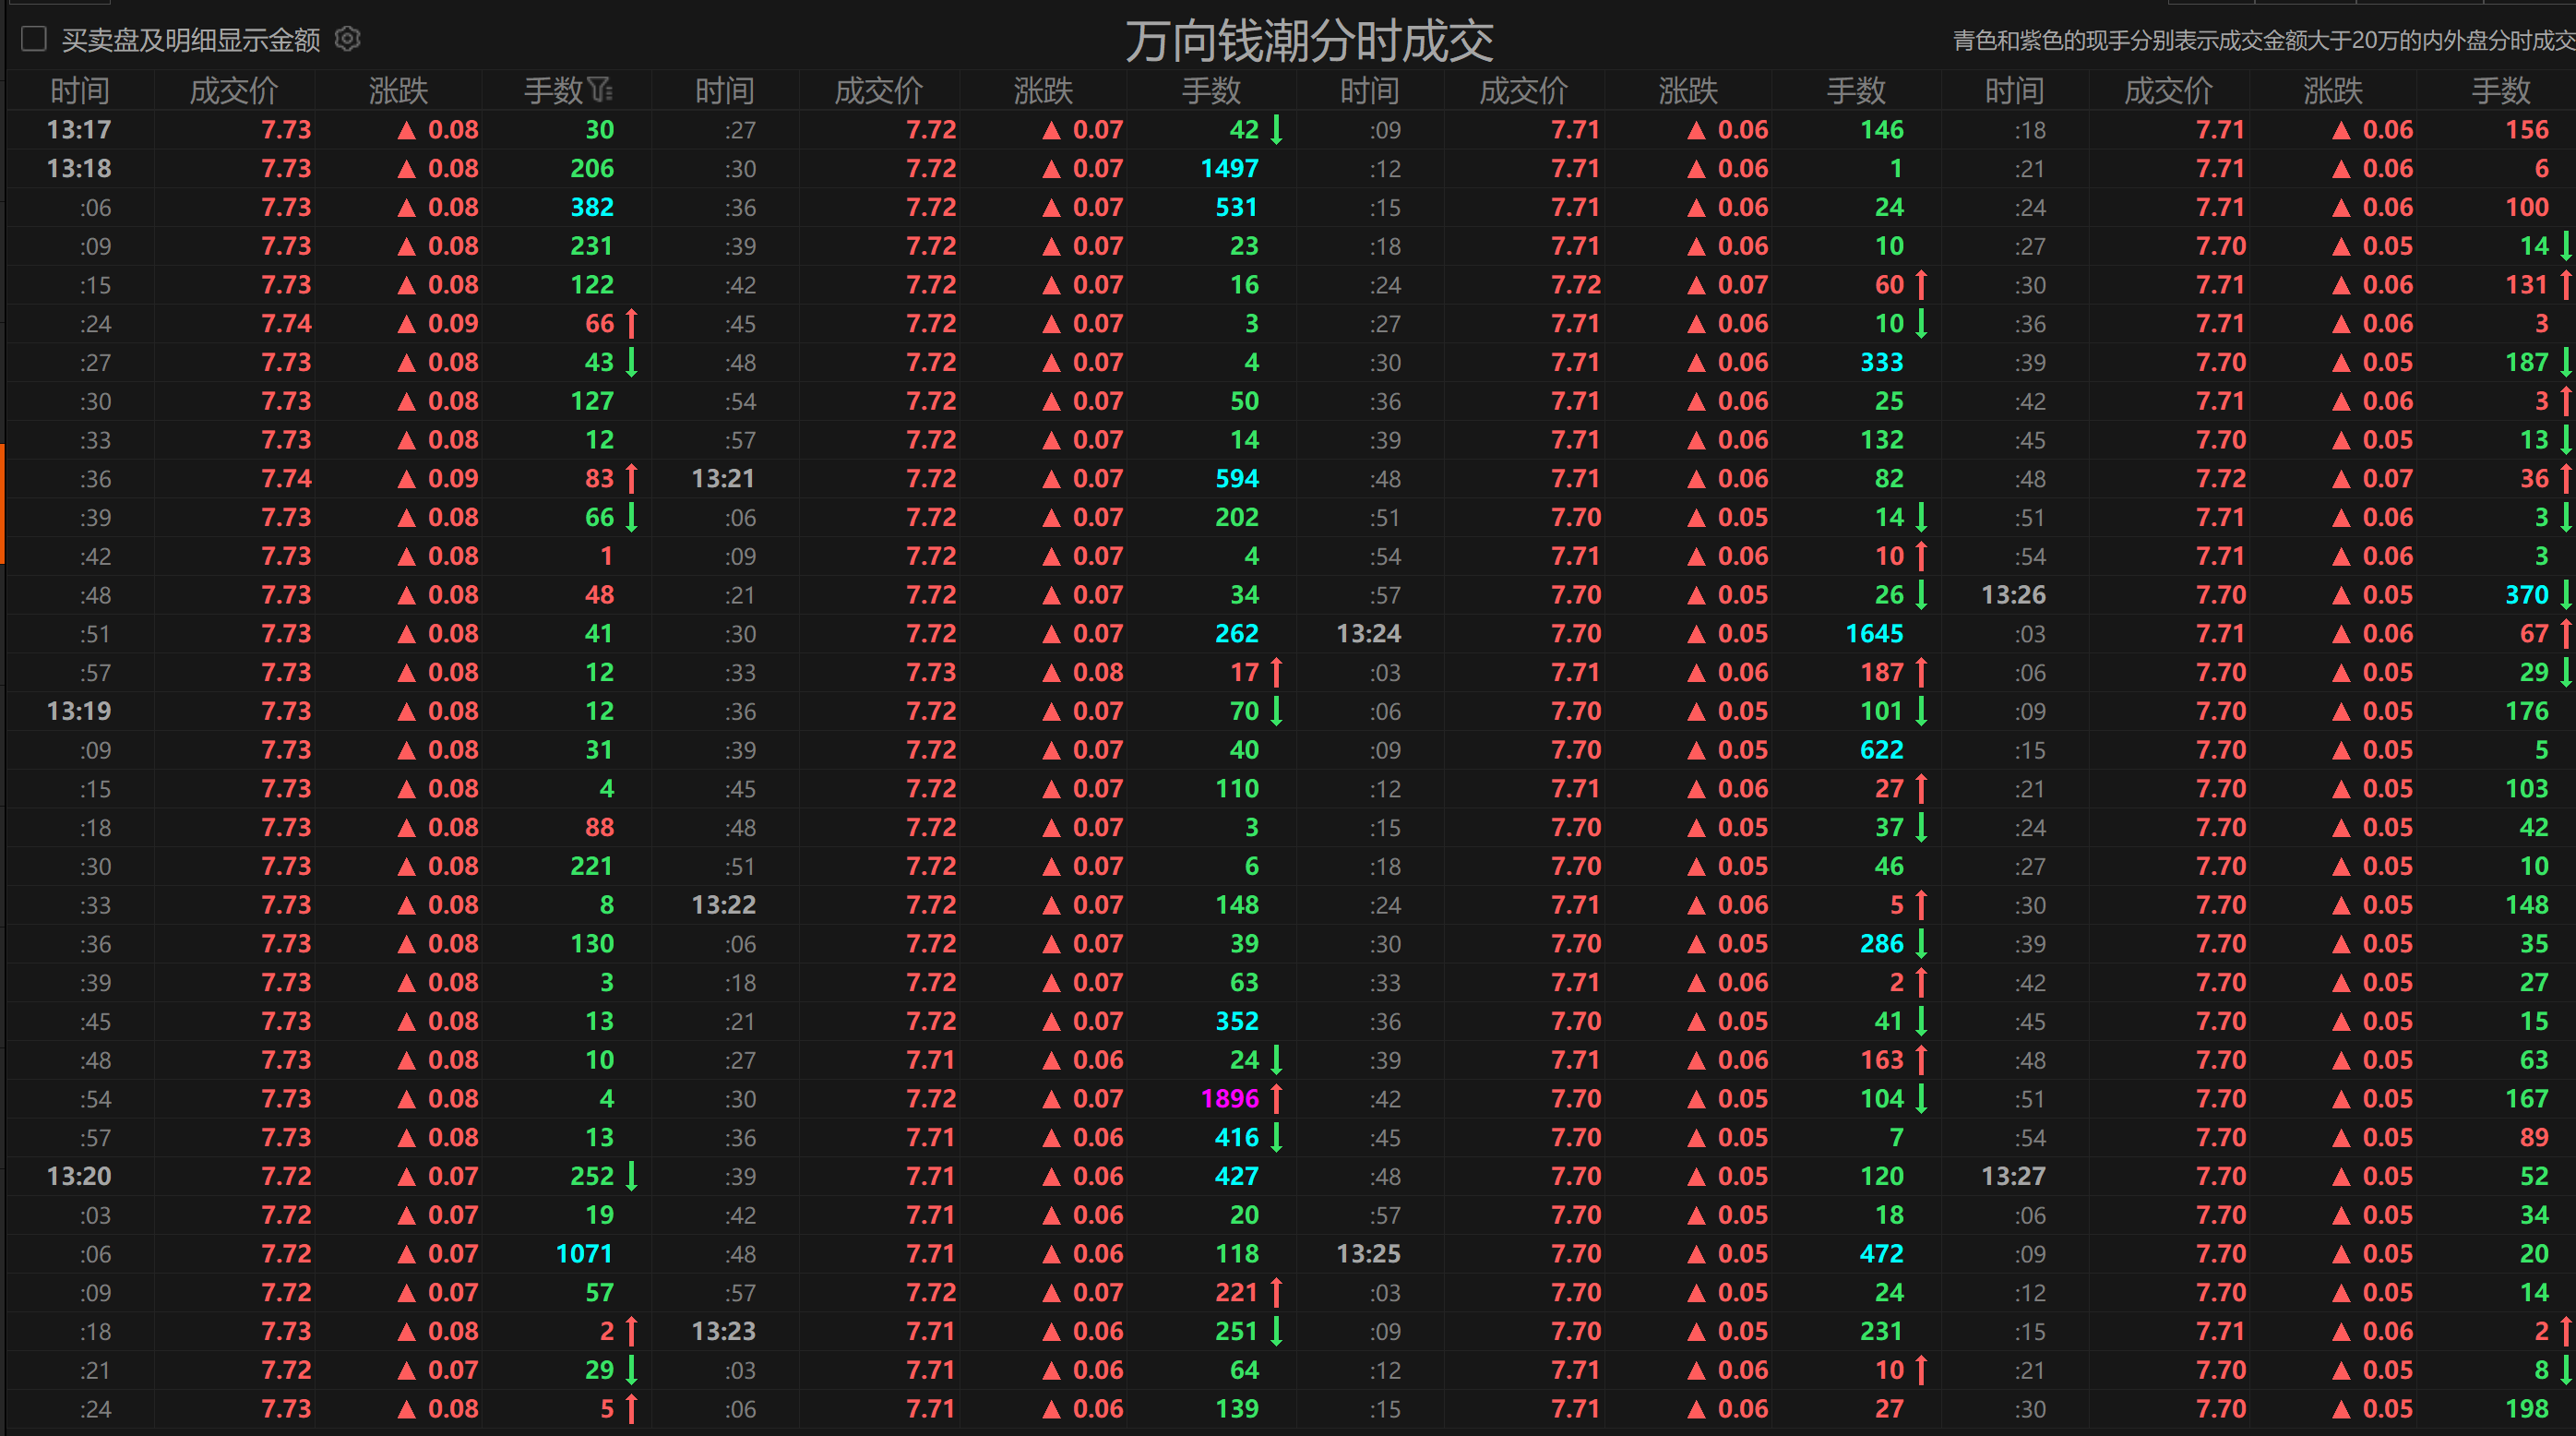The height and width of the screenshot is (1436, 2576).
Task: Select the 13:21 time label
Action: [723, 479]
